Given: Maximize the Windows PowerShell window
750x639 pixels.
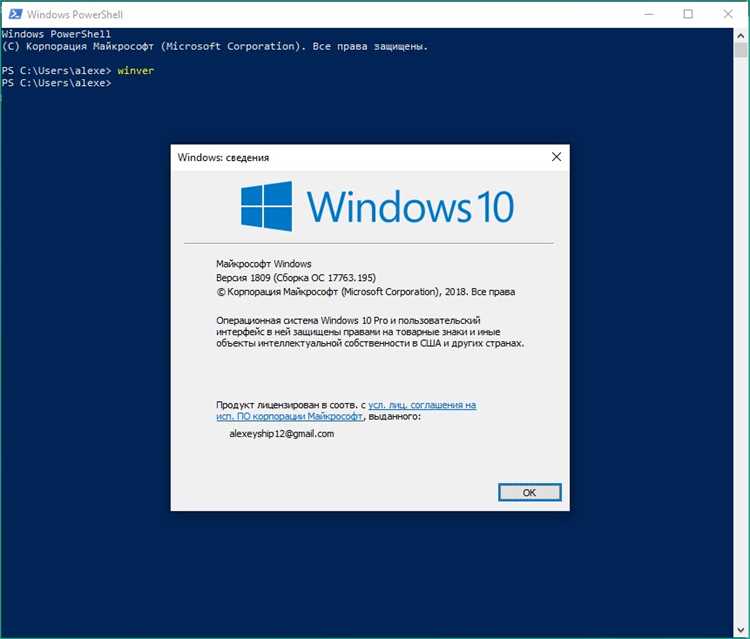Looking at the screenshot, I should (688, 14).
